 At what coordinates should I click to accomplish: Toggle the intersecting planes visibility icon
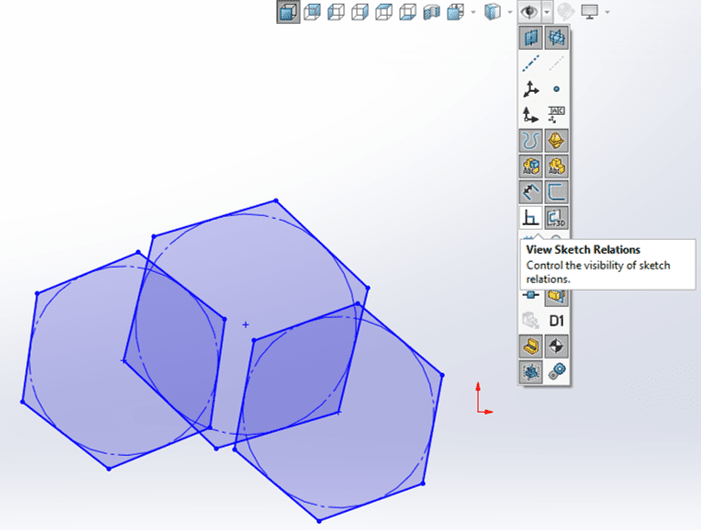coord(557,38)
